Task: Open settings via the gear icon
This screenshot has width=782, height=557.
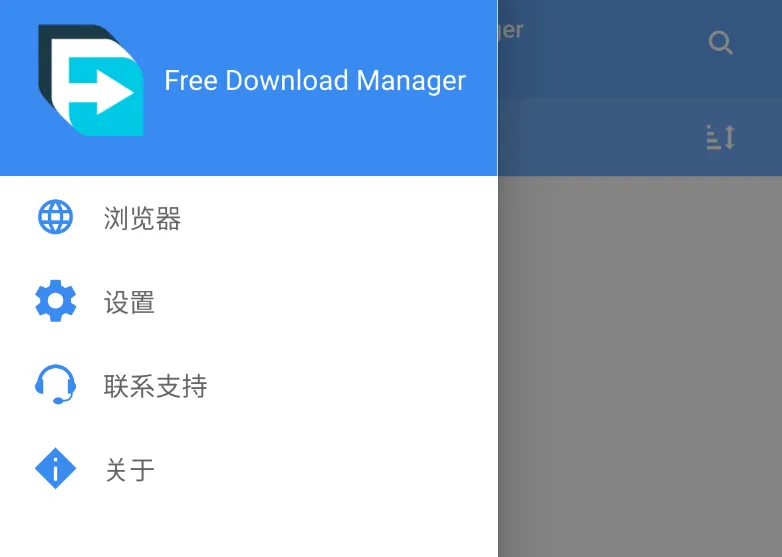Action: pos(55,301)
